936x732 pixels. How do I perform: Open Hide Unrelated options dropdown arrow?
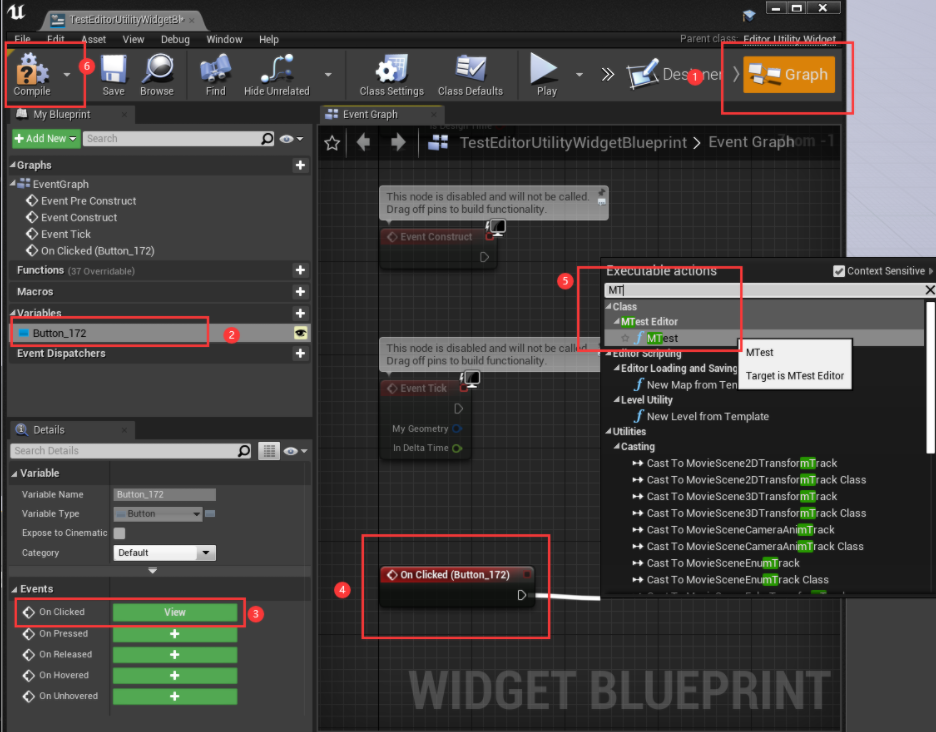pos(328,75)
